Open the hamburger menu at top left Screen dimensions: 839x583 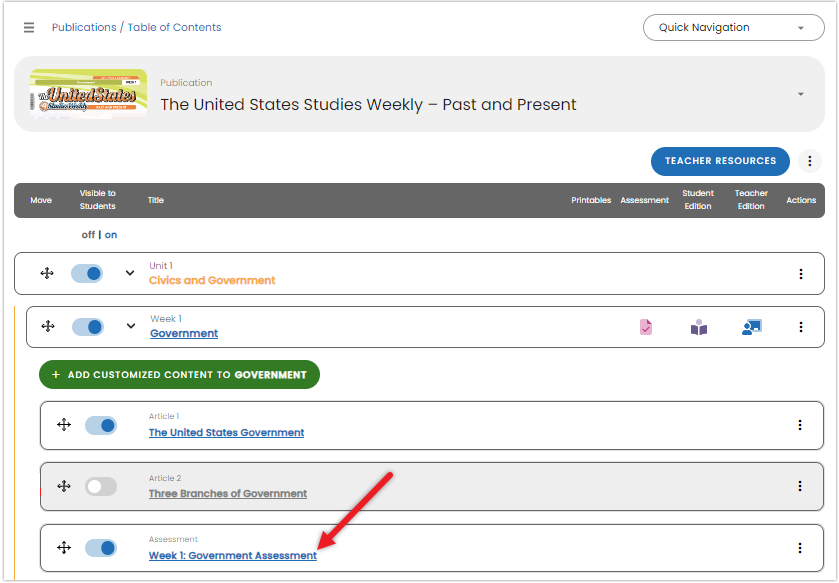click(x=28, y=27)
